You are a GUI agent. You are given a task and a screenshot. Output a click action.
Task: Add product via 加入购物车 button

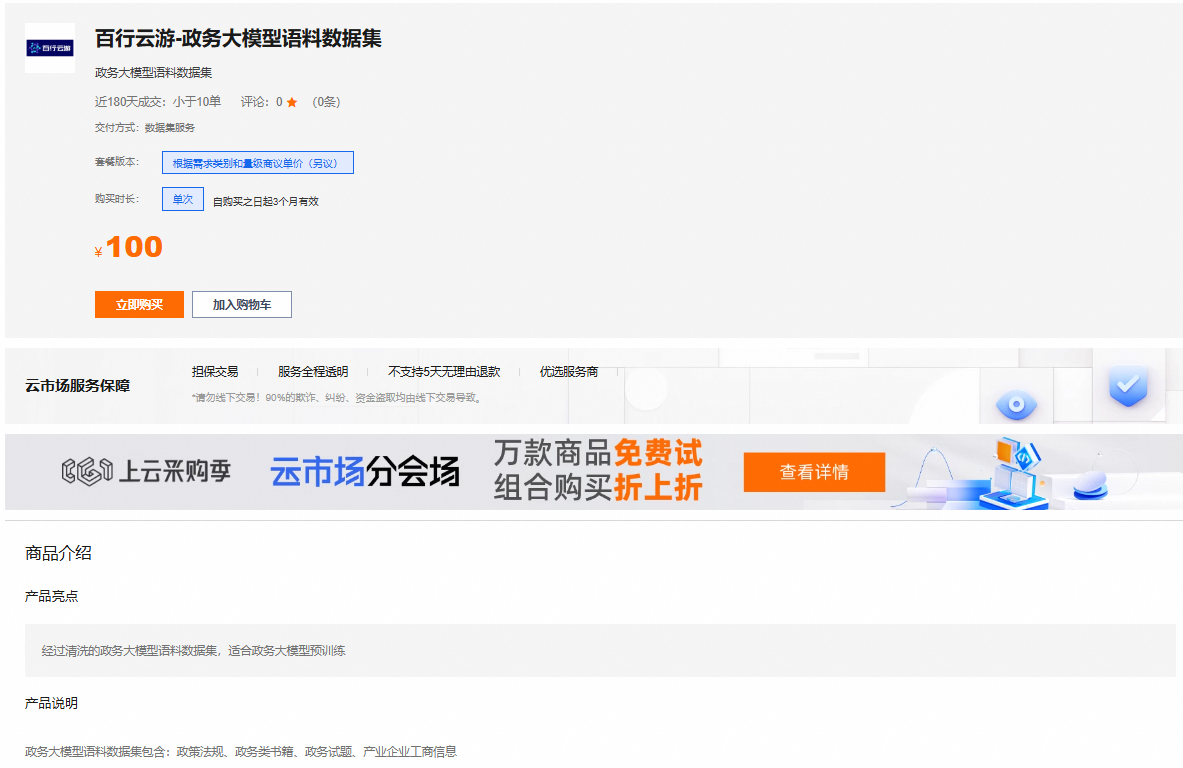click(x=241, y=304)
